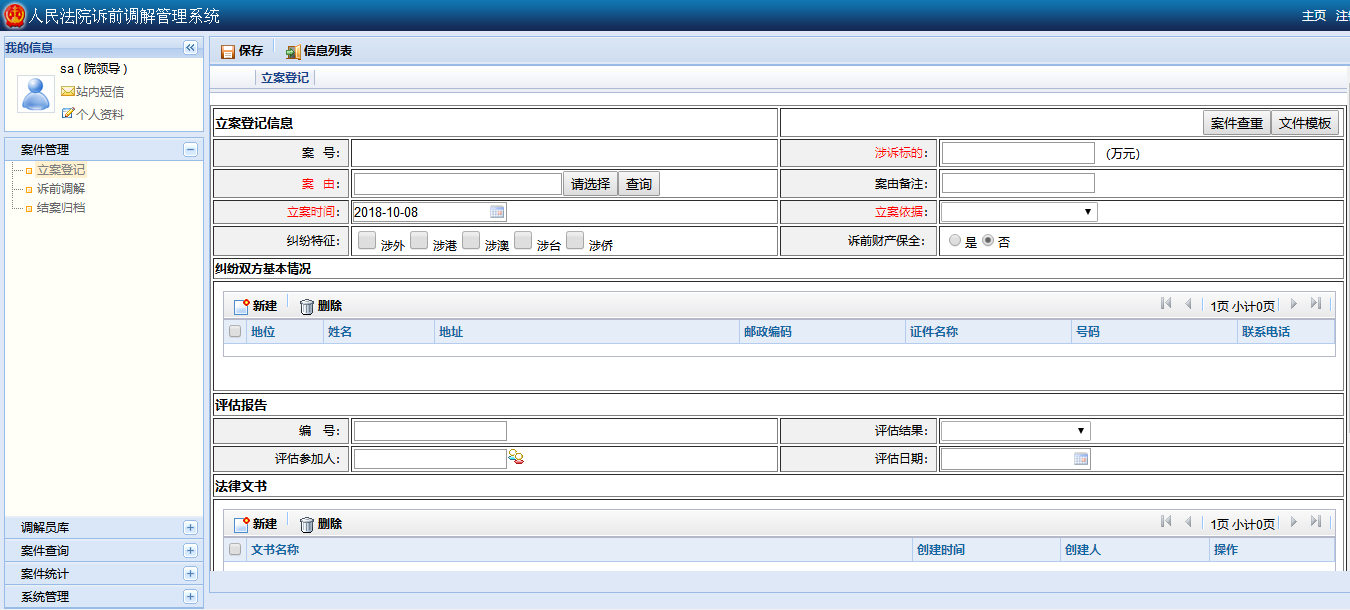Expand the 调解员库 panel
This screenshot has width=1350, height=610.
(x=190, y=528)
